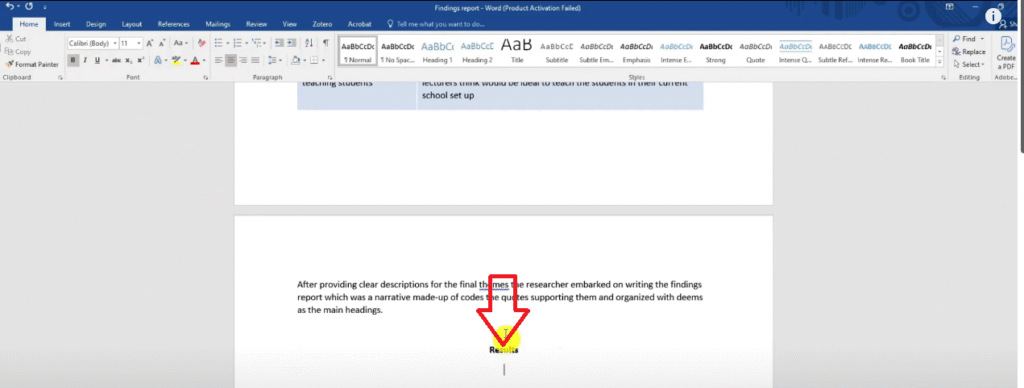Click the Numbering list icon
The height and width of the screenshot is (388, 1024).
tap(237, 43)
